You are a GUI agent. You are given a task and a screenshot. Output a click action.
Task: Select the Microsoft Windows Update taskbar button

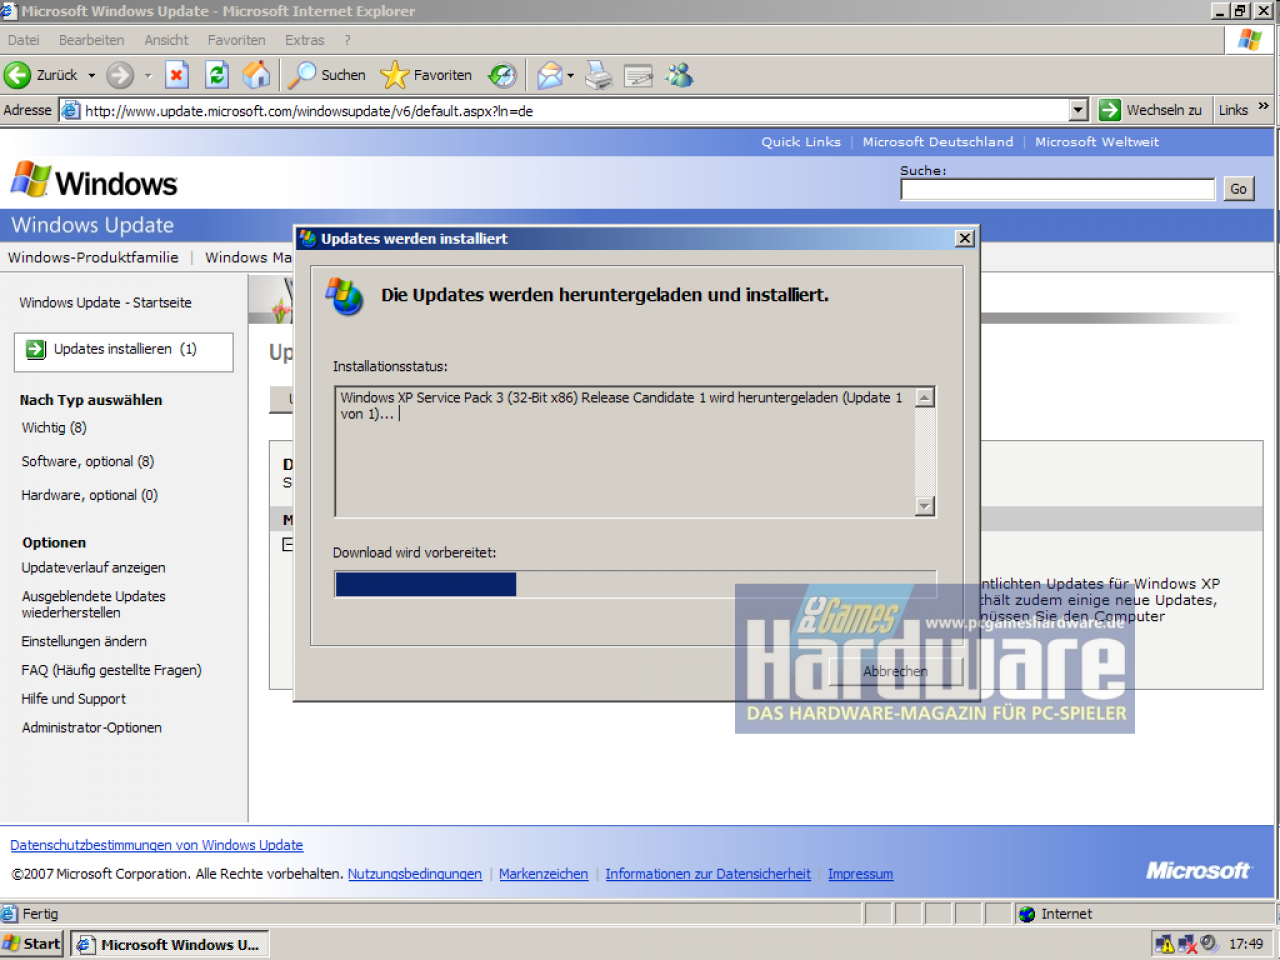click(x=170, y=944)
